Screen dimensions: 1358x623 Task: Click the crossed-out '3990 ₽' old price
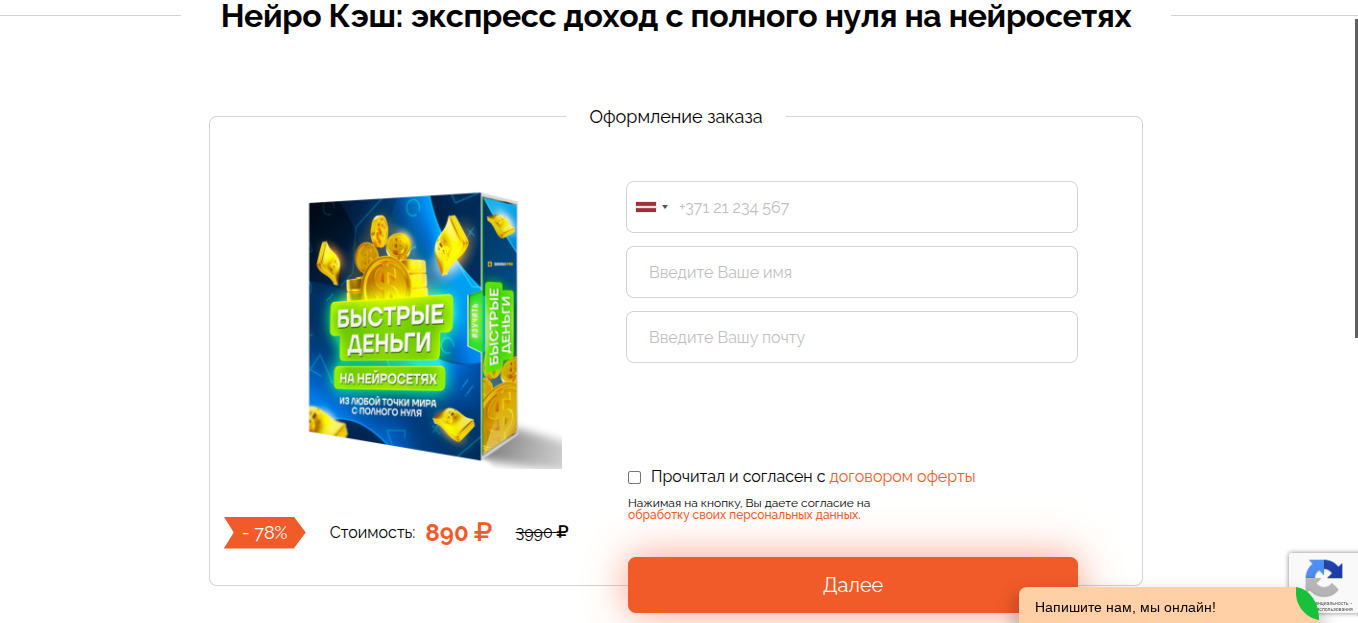540,533
